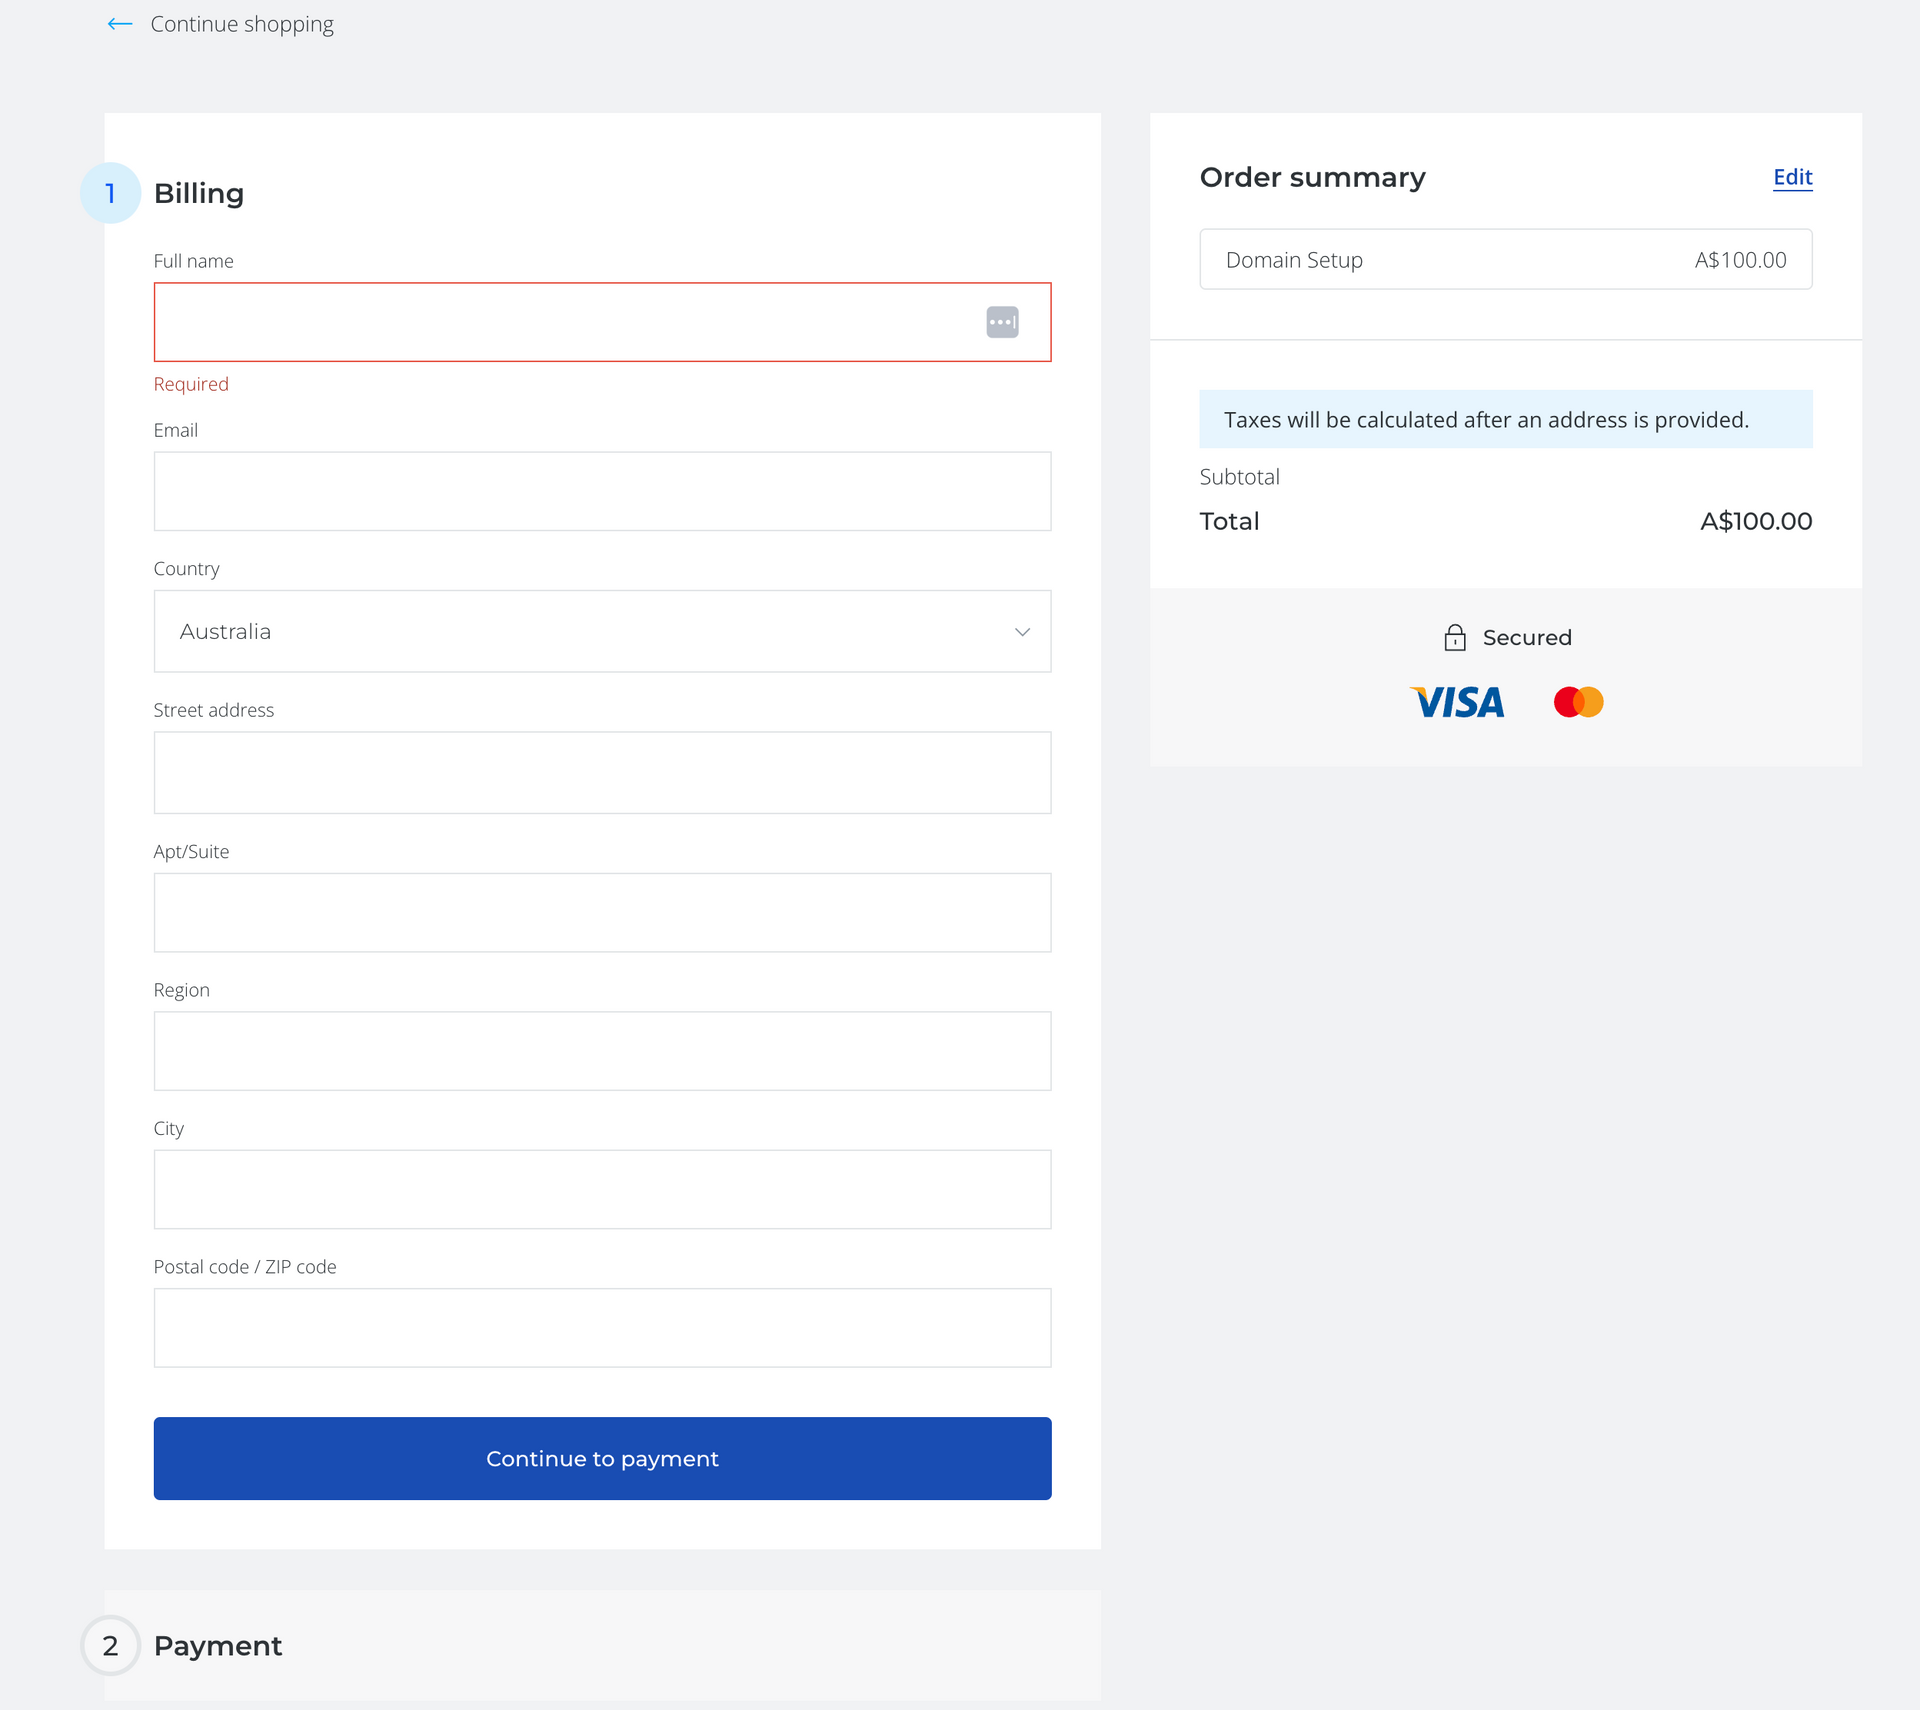Click the Total amount A$100.00
1920x1710 pixels.
pos(1756,521)
